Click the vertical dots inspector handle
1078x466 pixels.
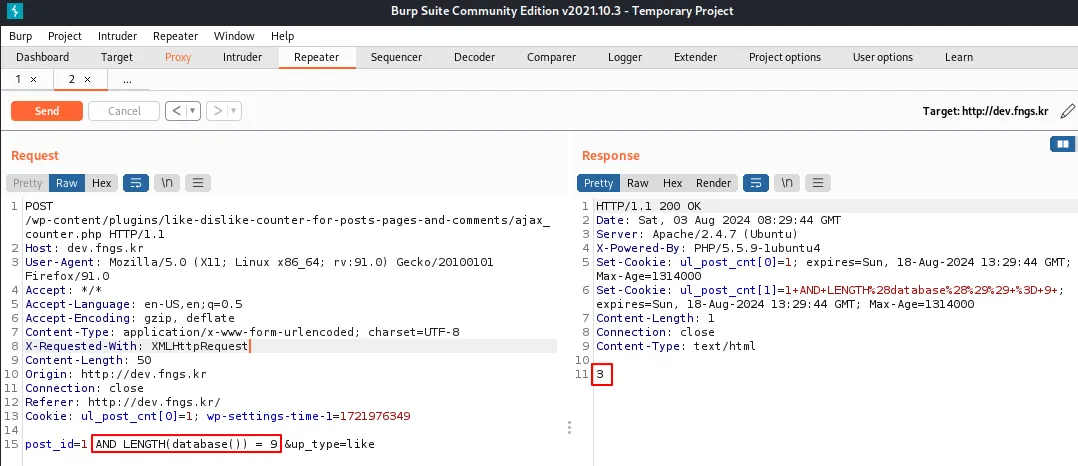click(569, 428)
